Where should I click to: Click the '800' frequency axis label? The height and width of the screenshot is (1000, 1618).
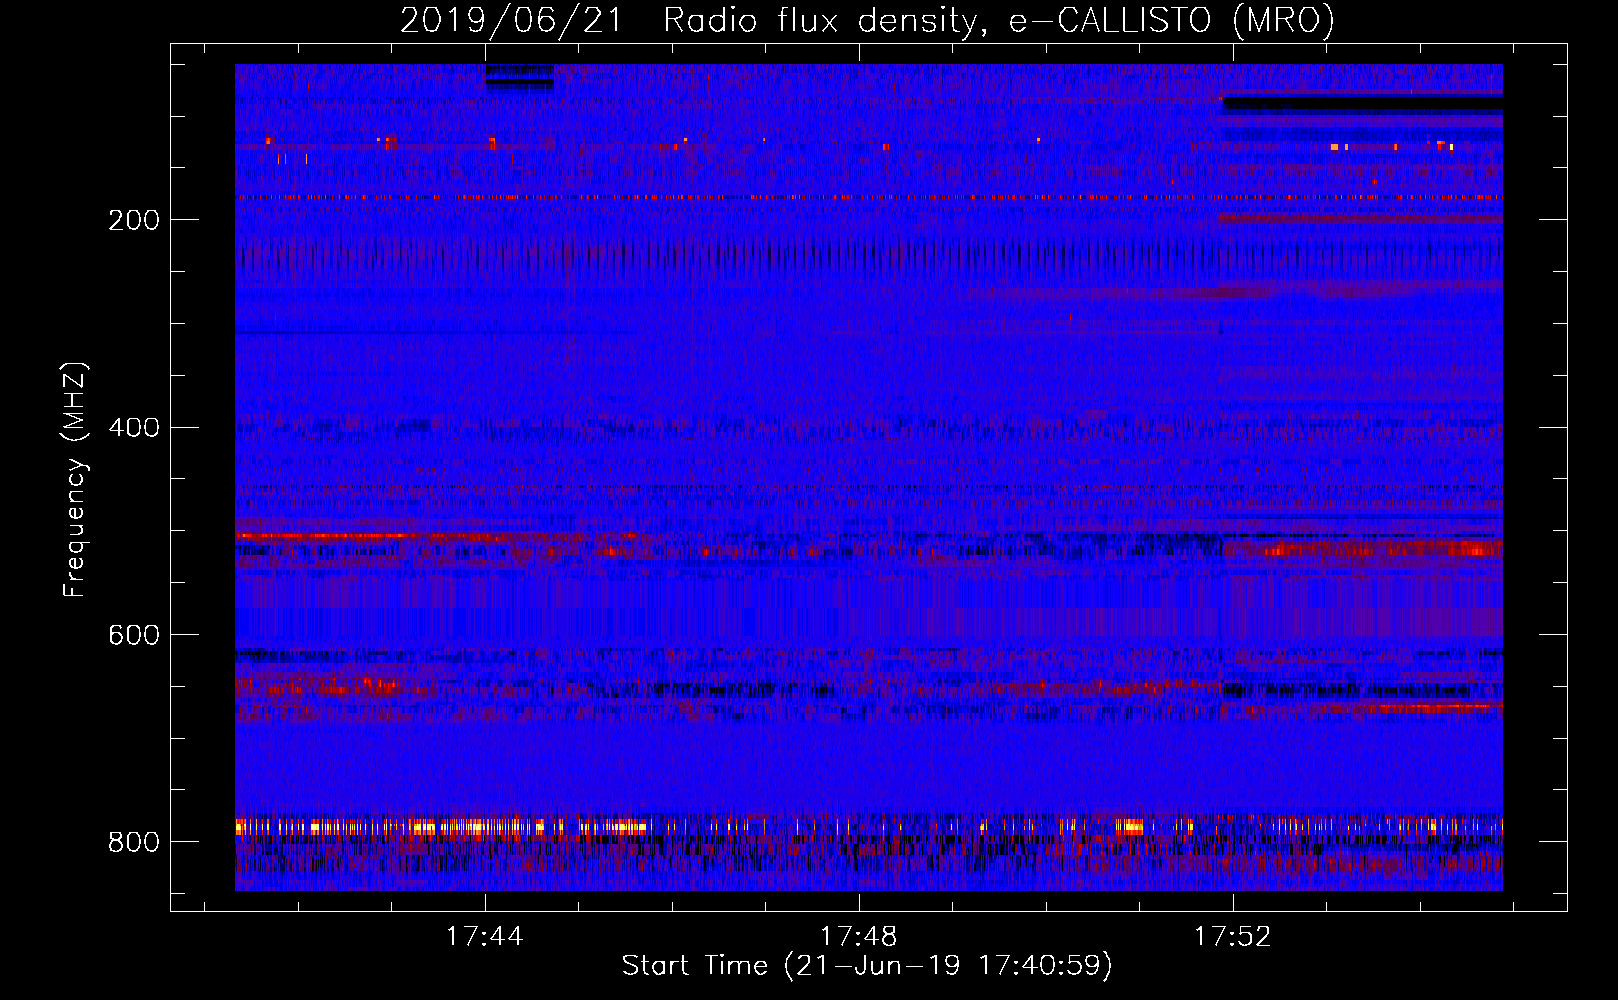tap(134, 843)
